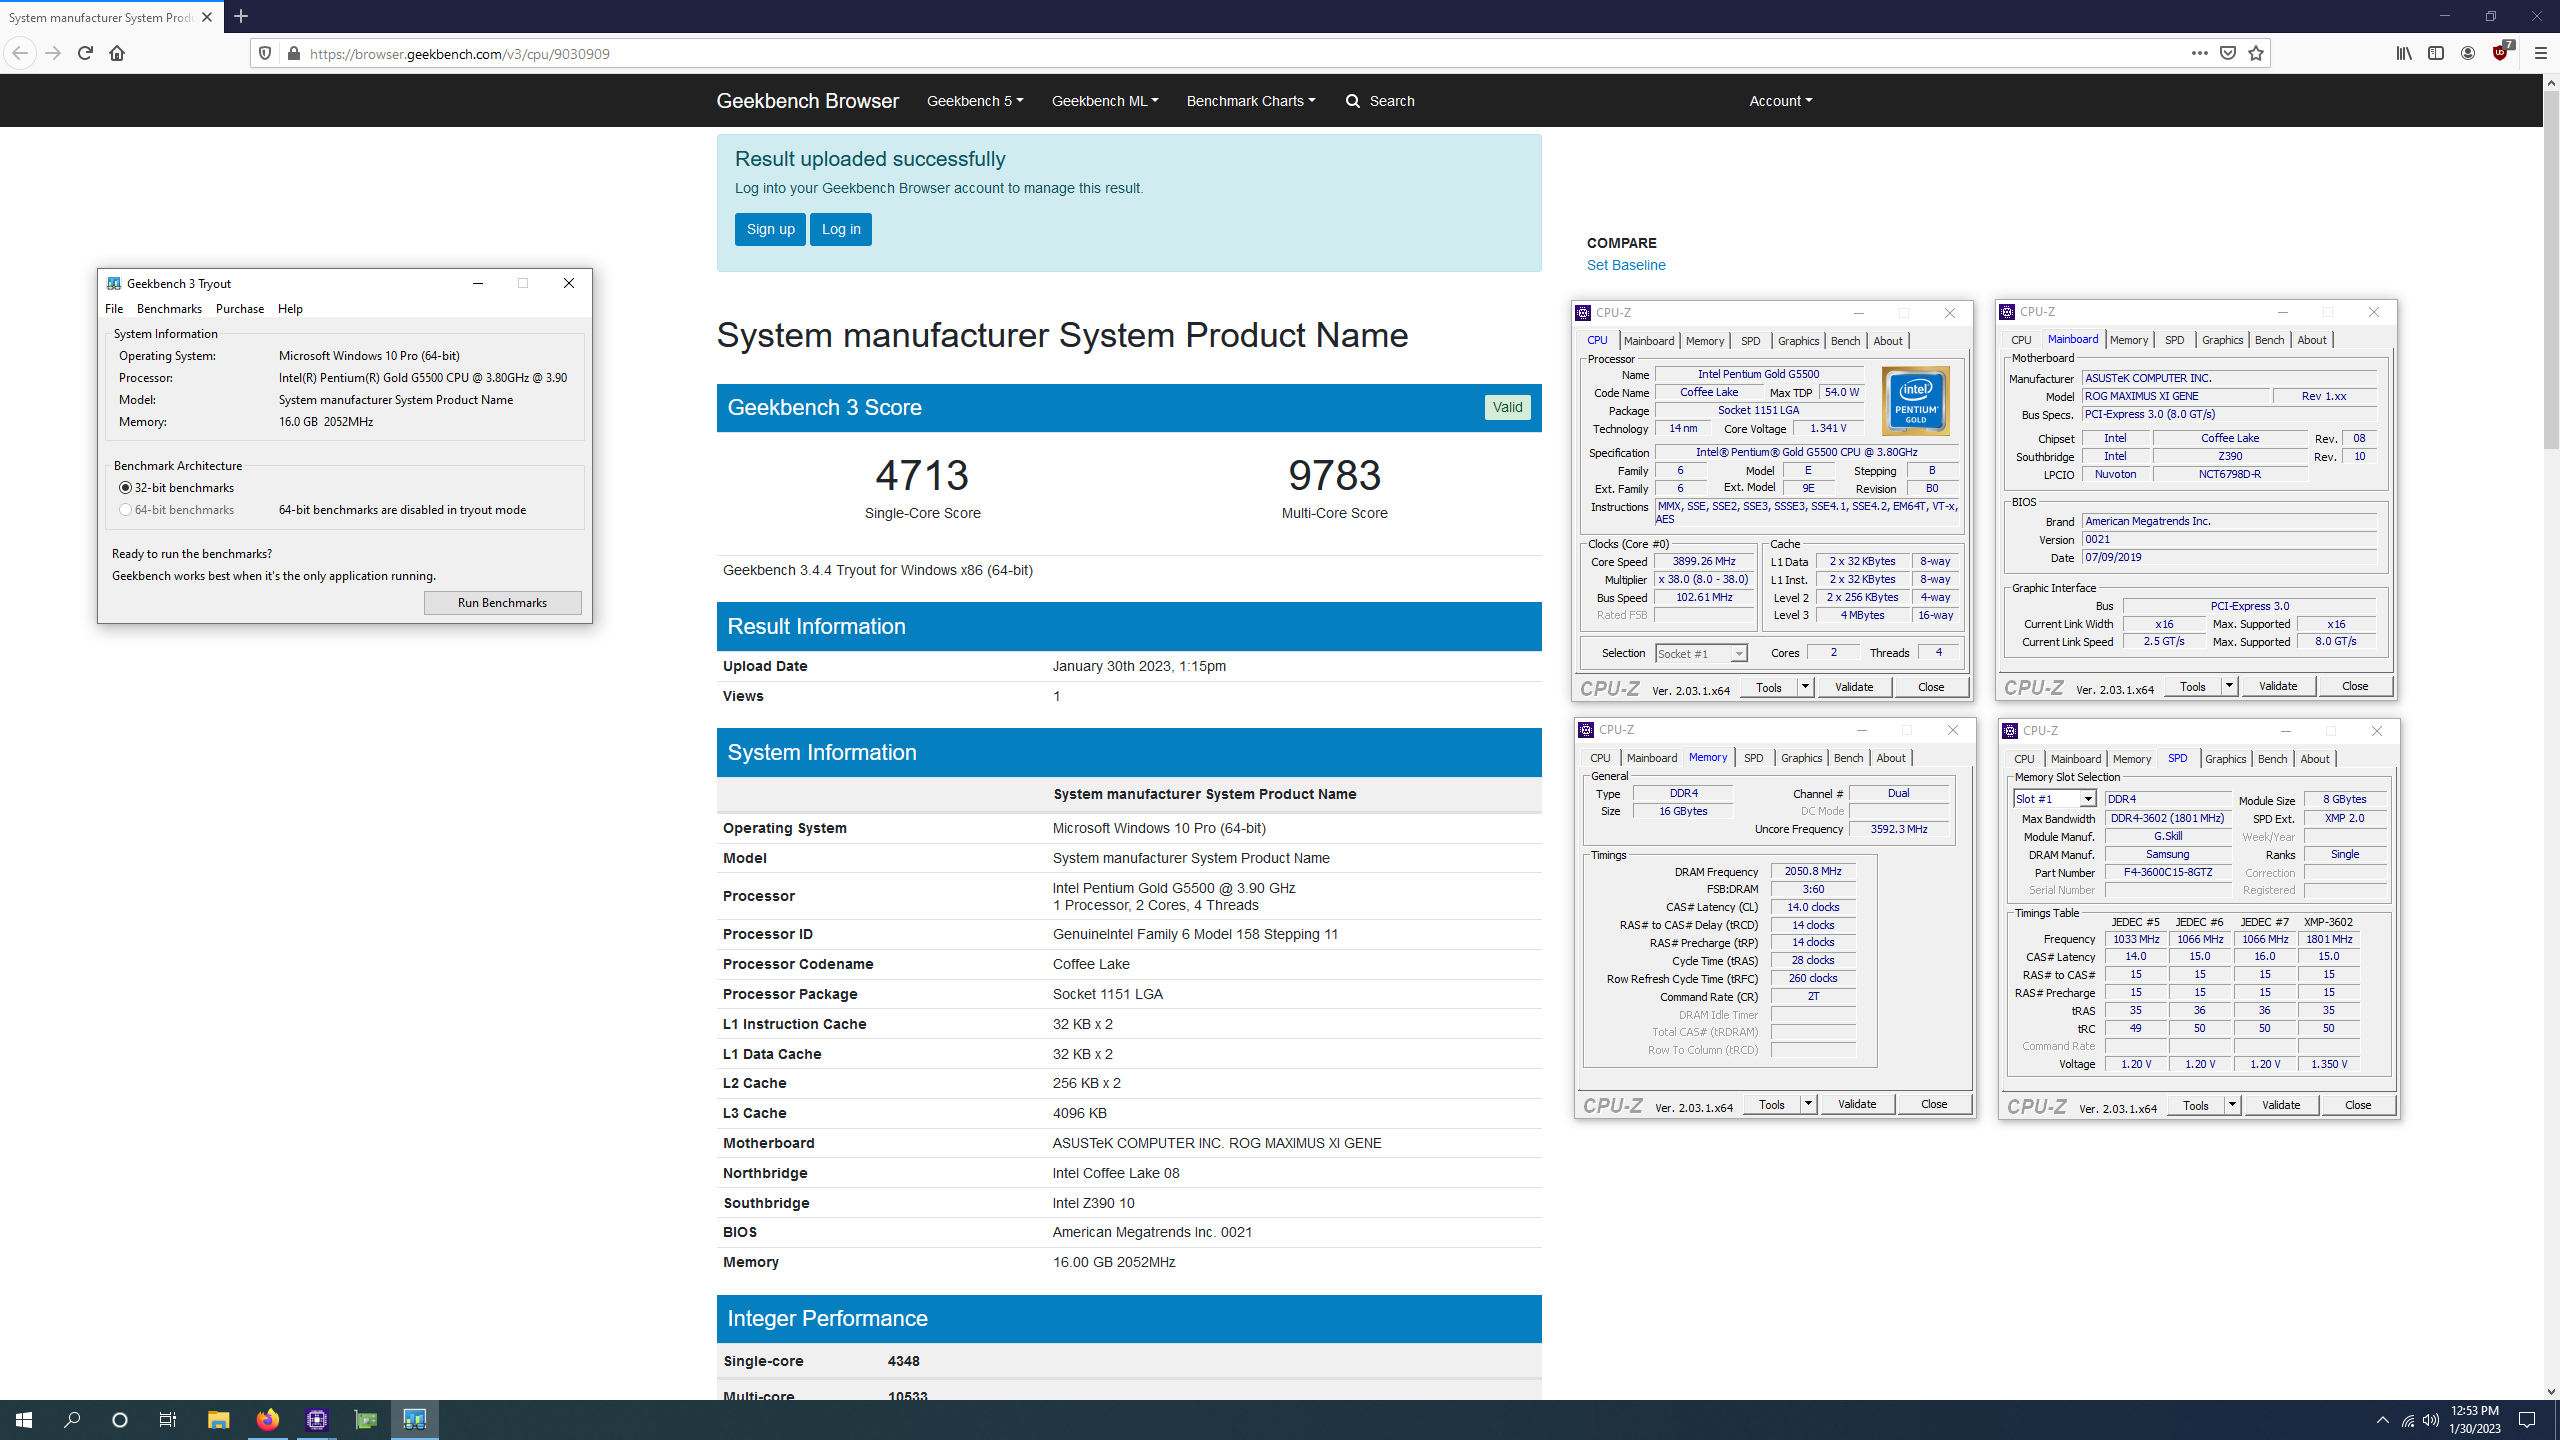
Task: Open Benchmarks menu in Geekbench 3
Action: pyautogui.click(x=169, y=309)
